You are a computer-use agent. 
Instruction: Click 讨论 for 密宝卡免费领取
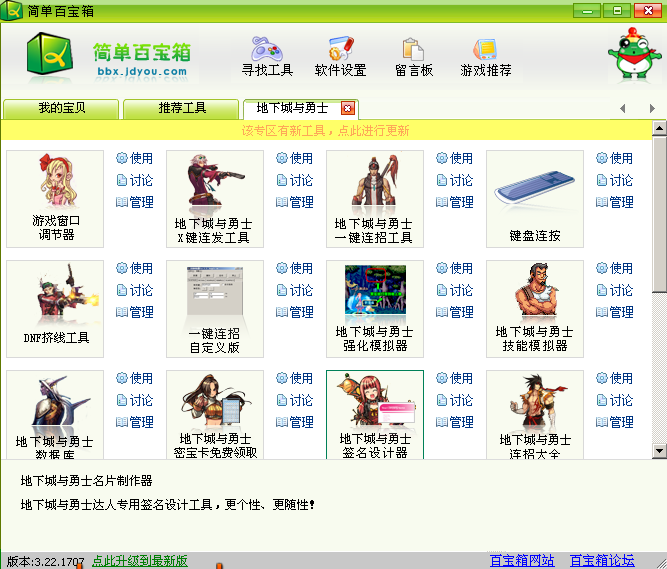(294, 400)
